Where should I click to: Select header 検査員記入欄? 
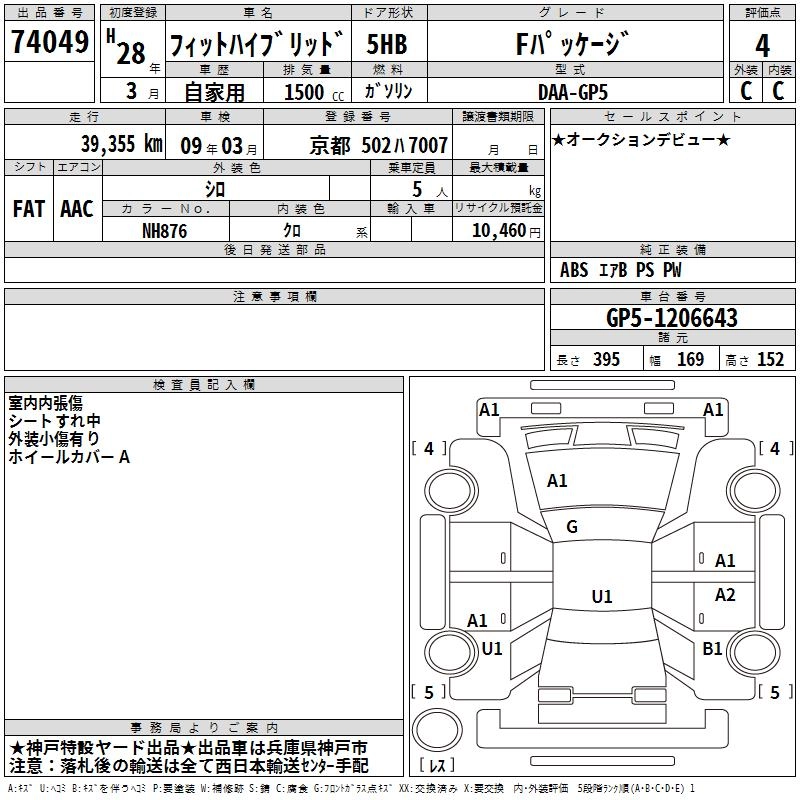[204, 385]
